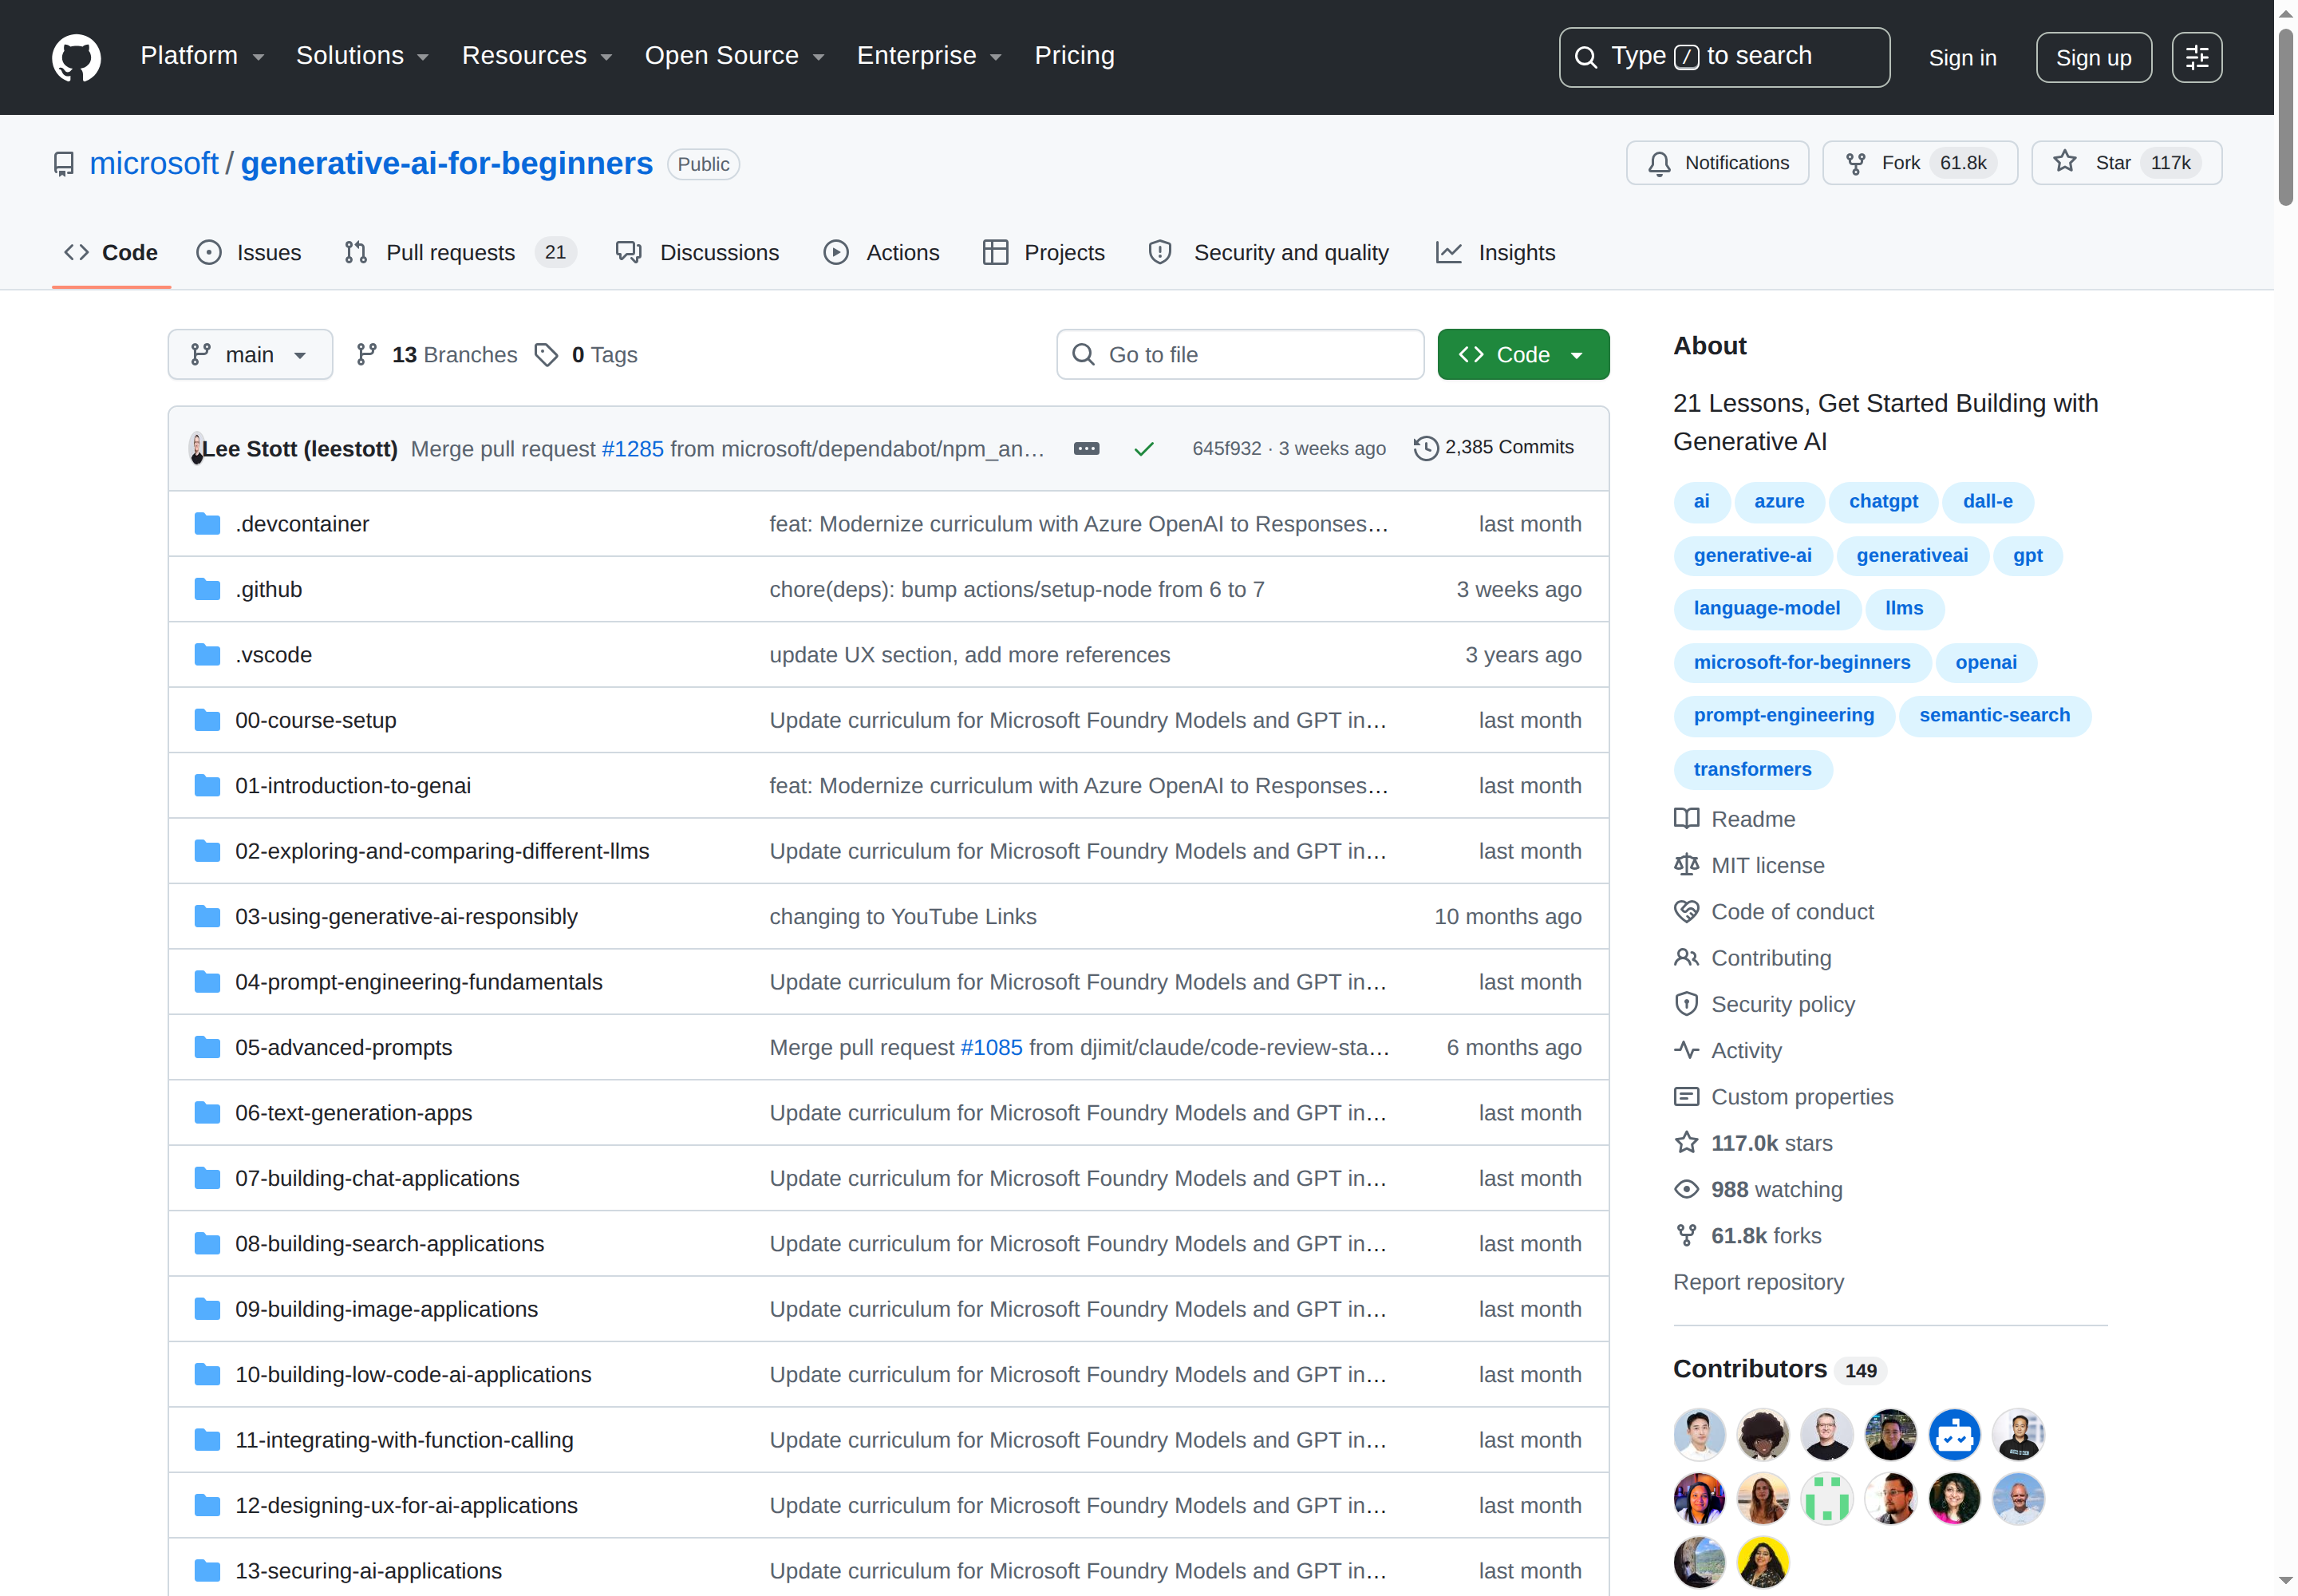Open the Insights tab
Viewport: 2298px width, 1596px height.
(x=1496, y=253)
